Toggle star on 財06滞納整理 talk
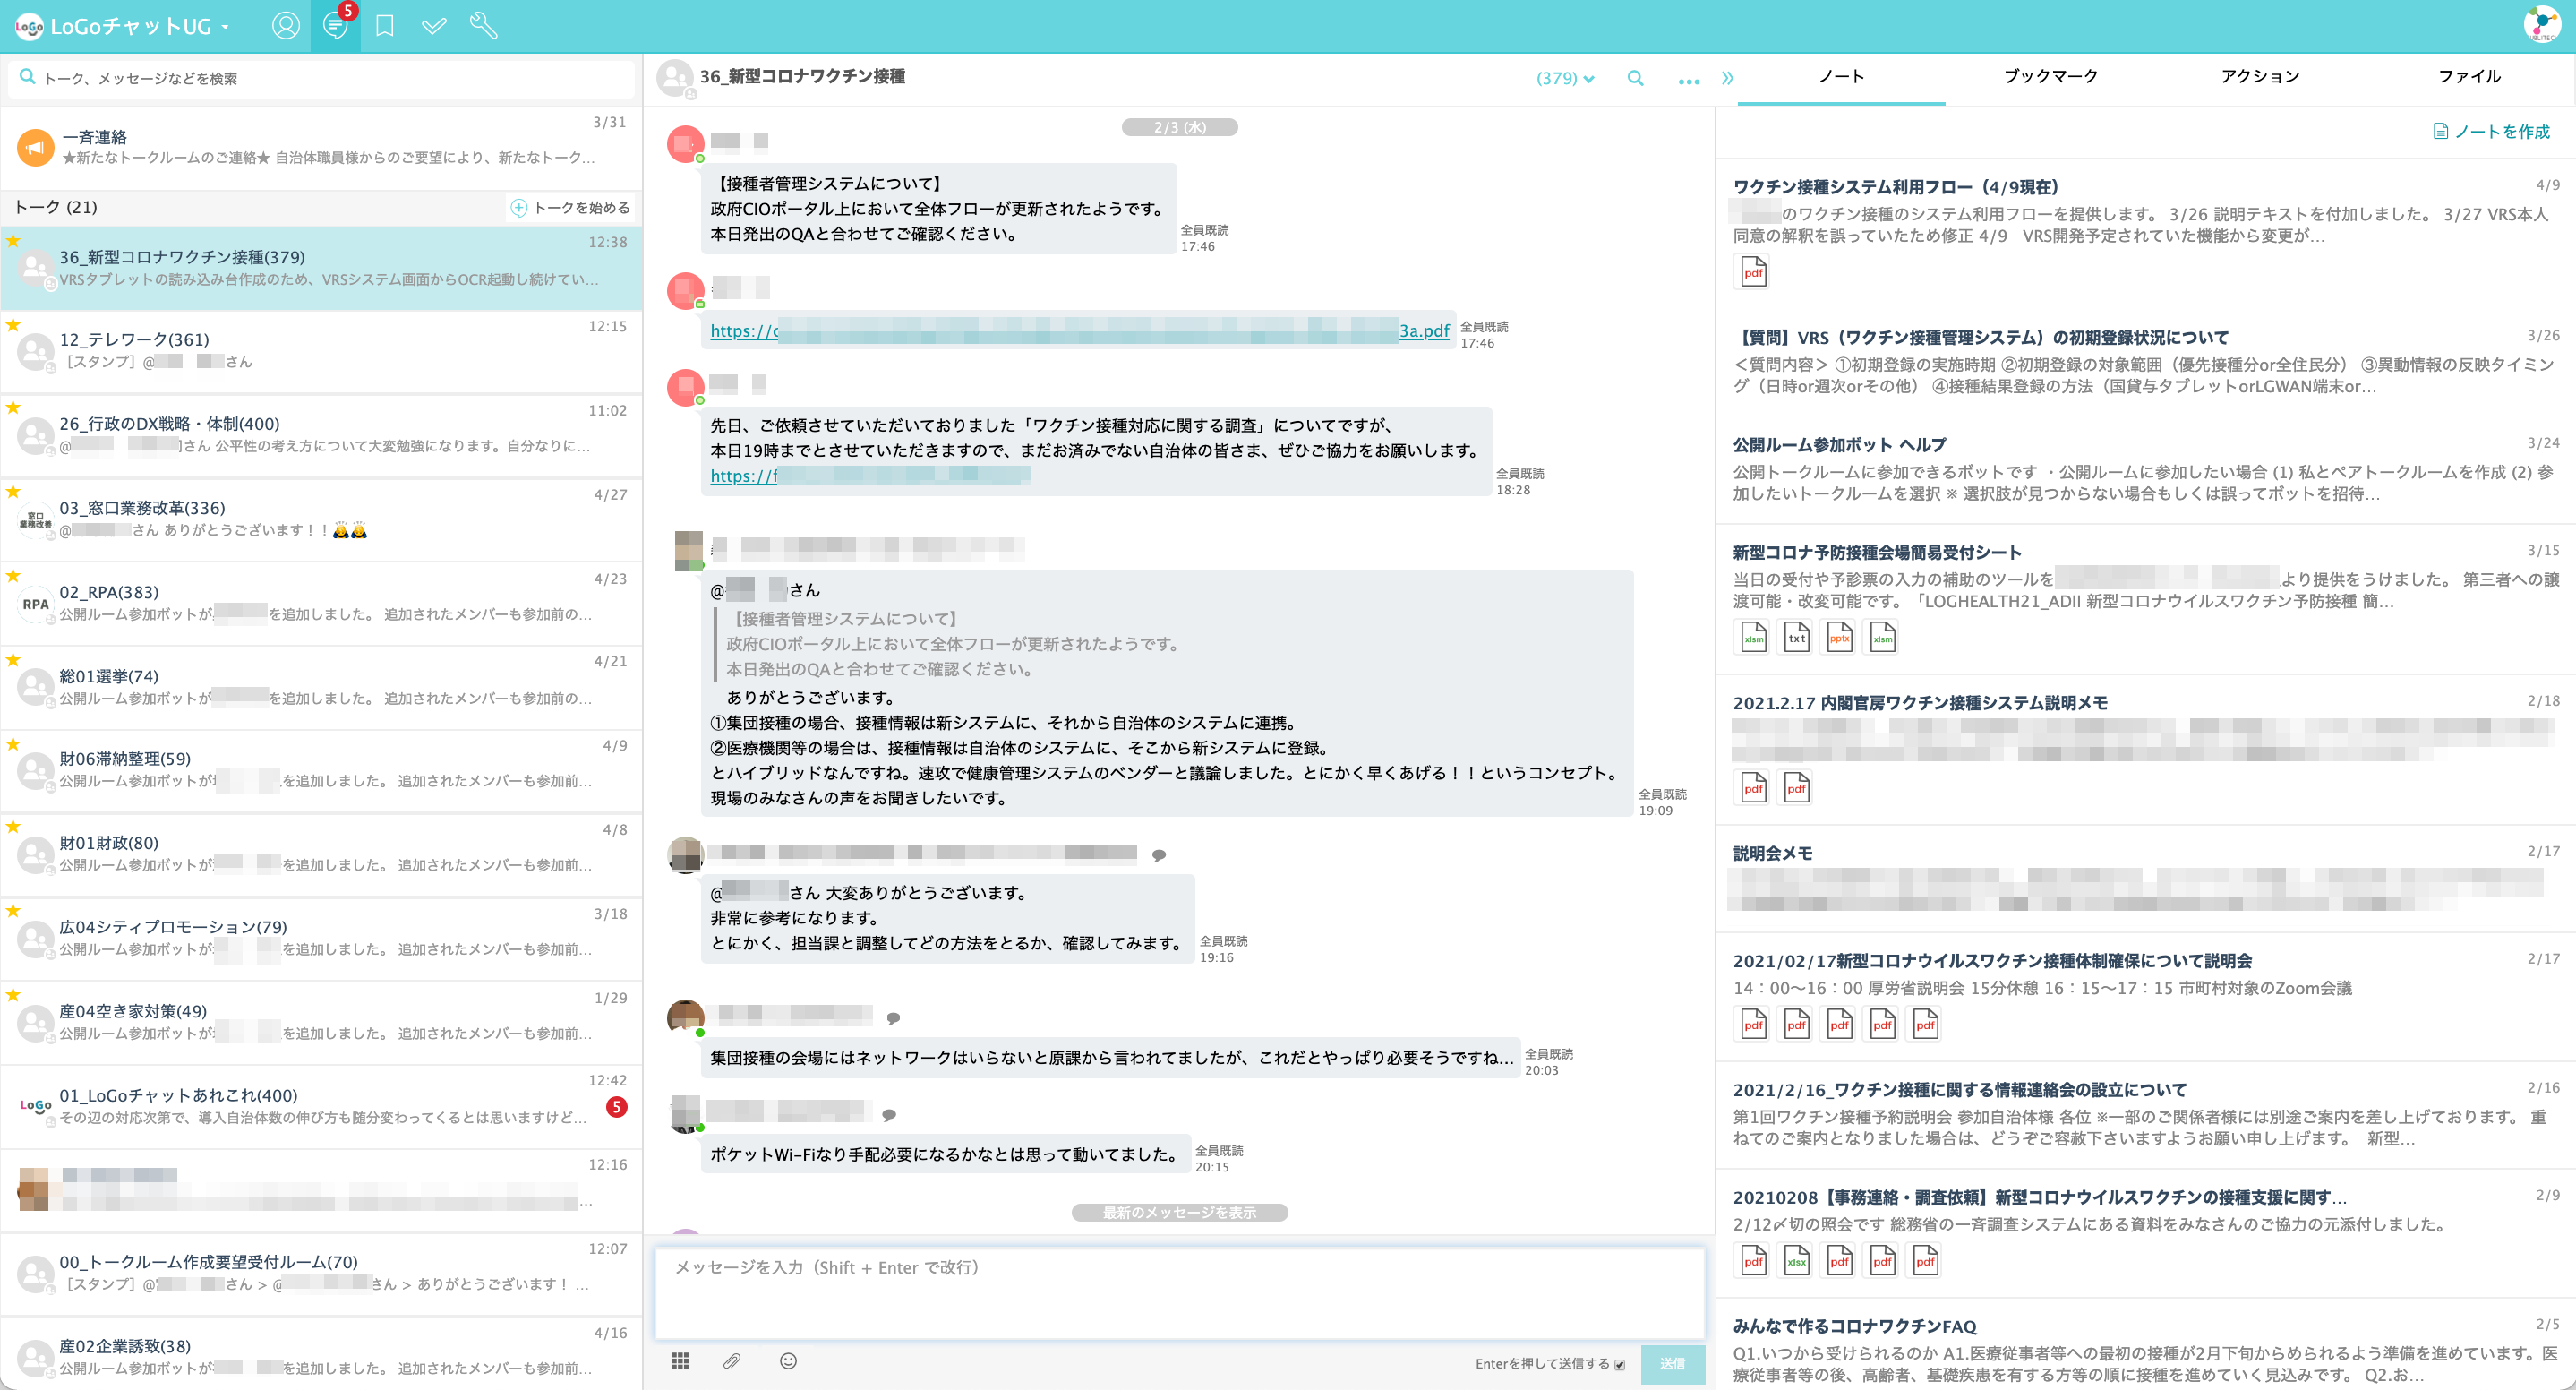The image size is (2576, 1390). point(13,743)
